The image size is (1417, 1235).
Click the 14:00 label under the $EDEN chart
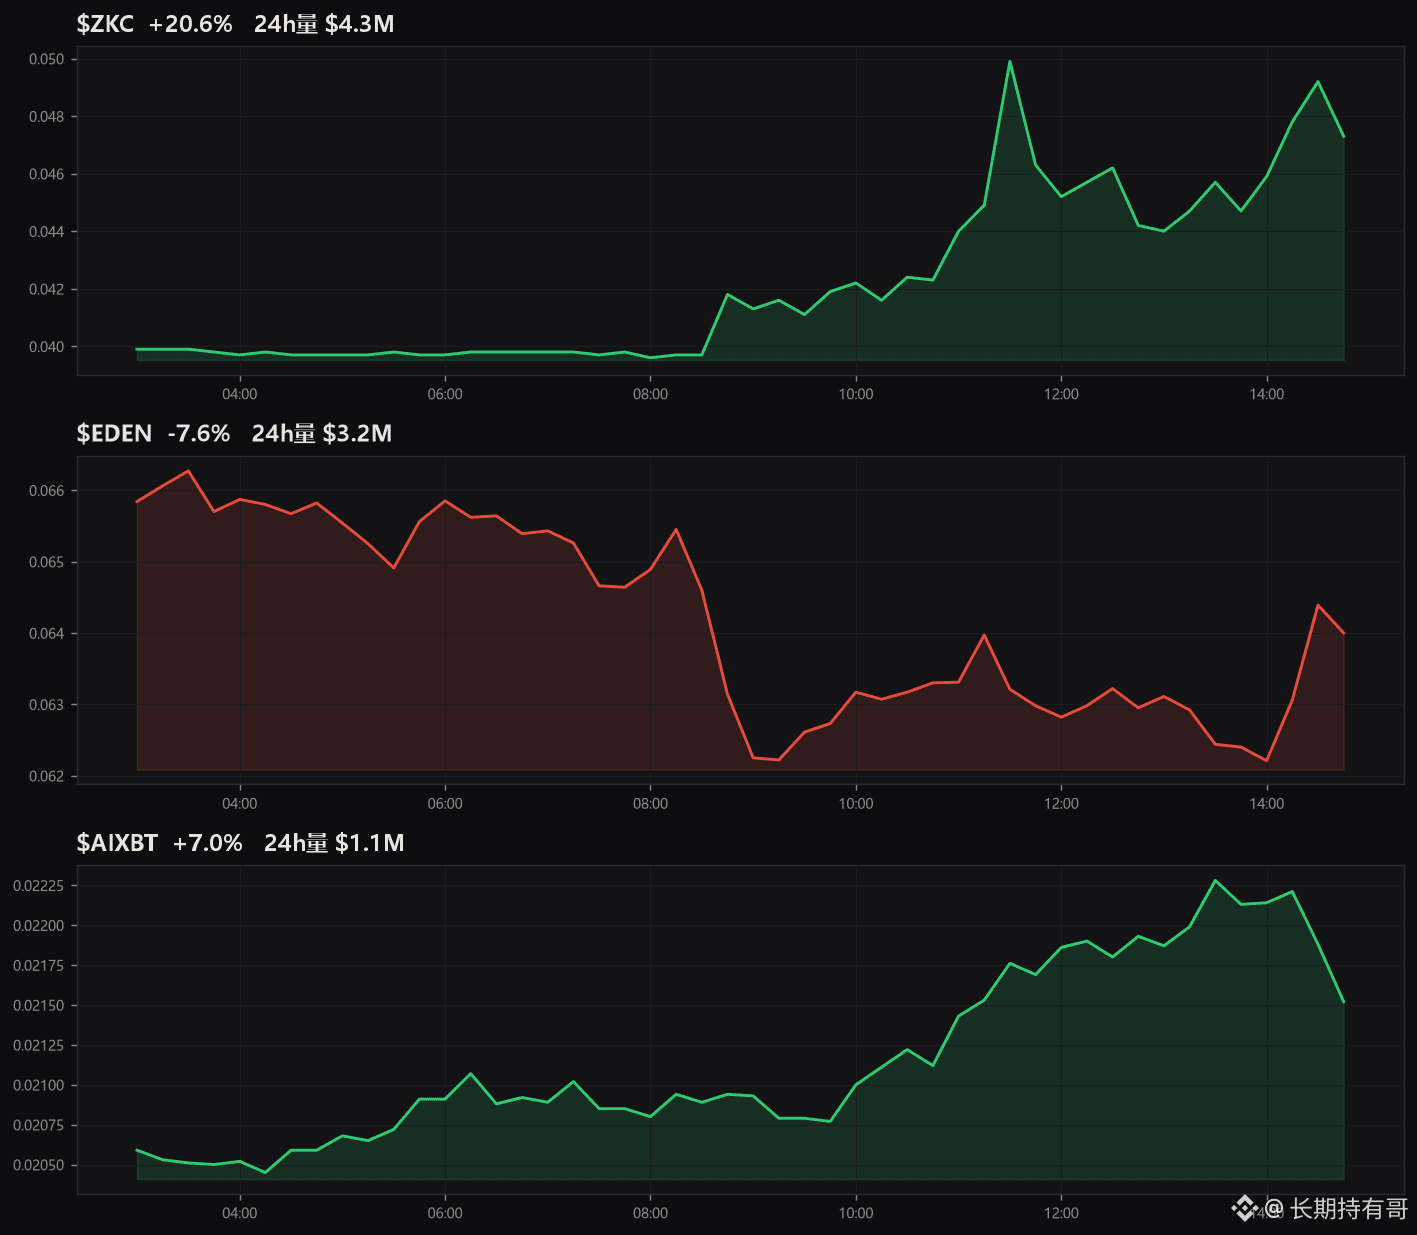[1267, 804]
